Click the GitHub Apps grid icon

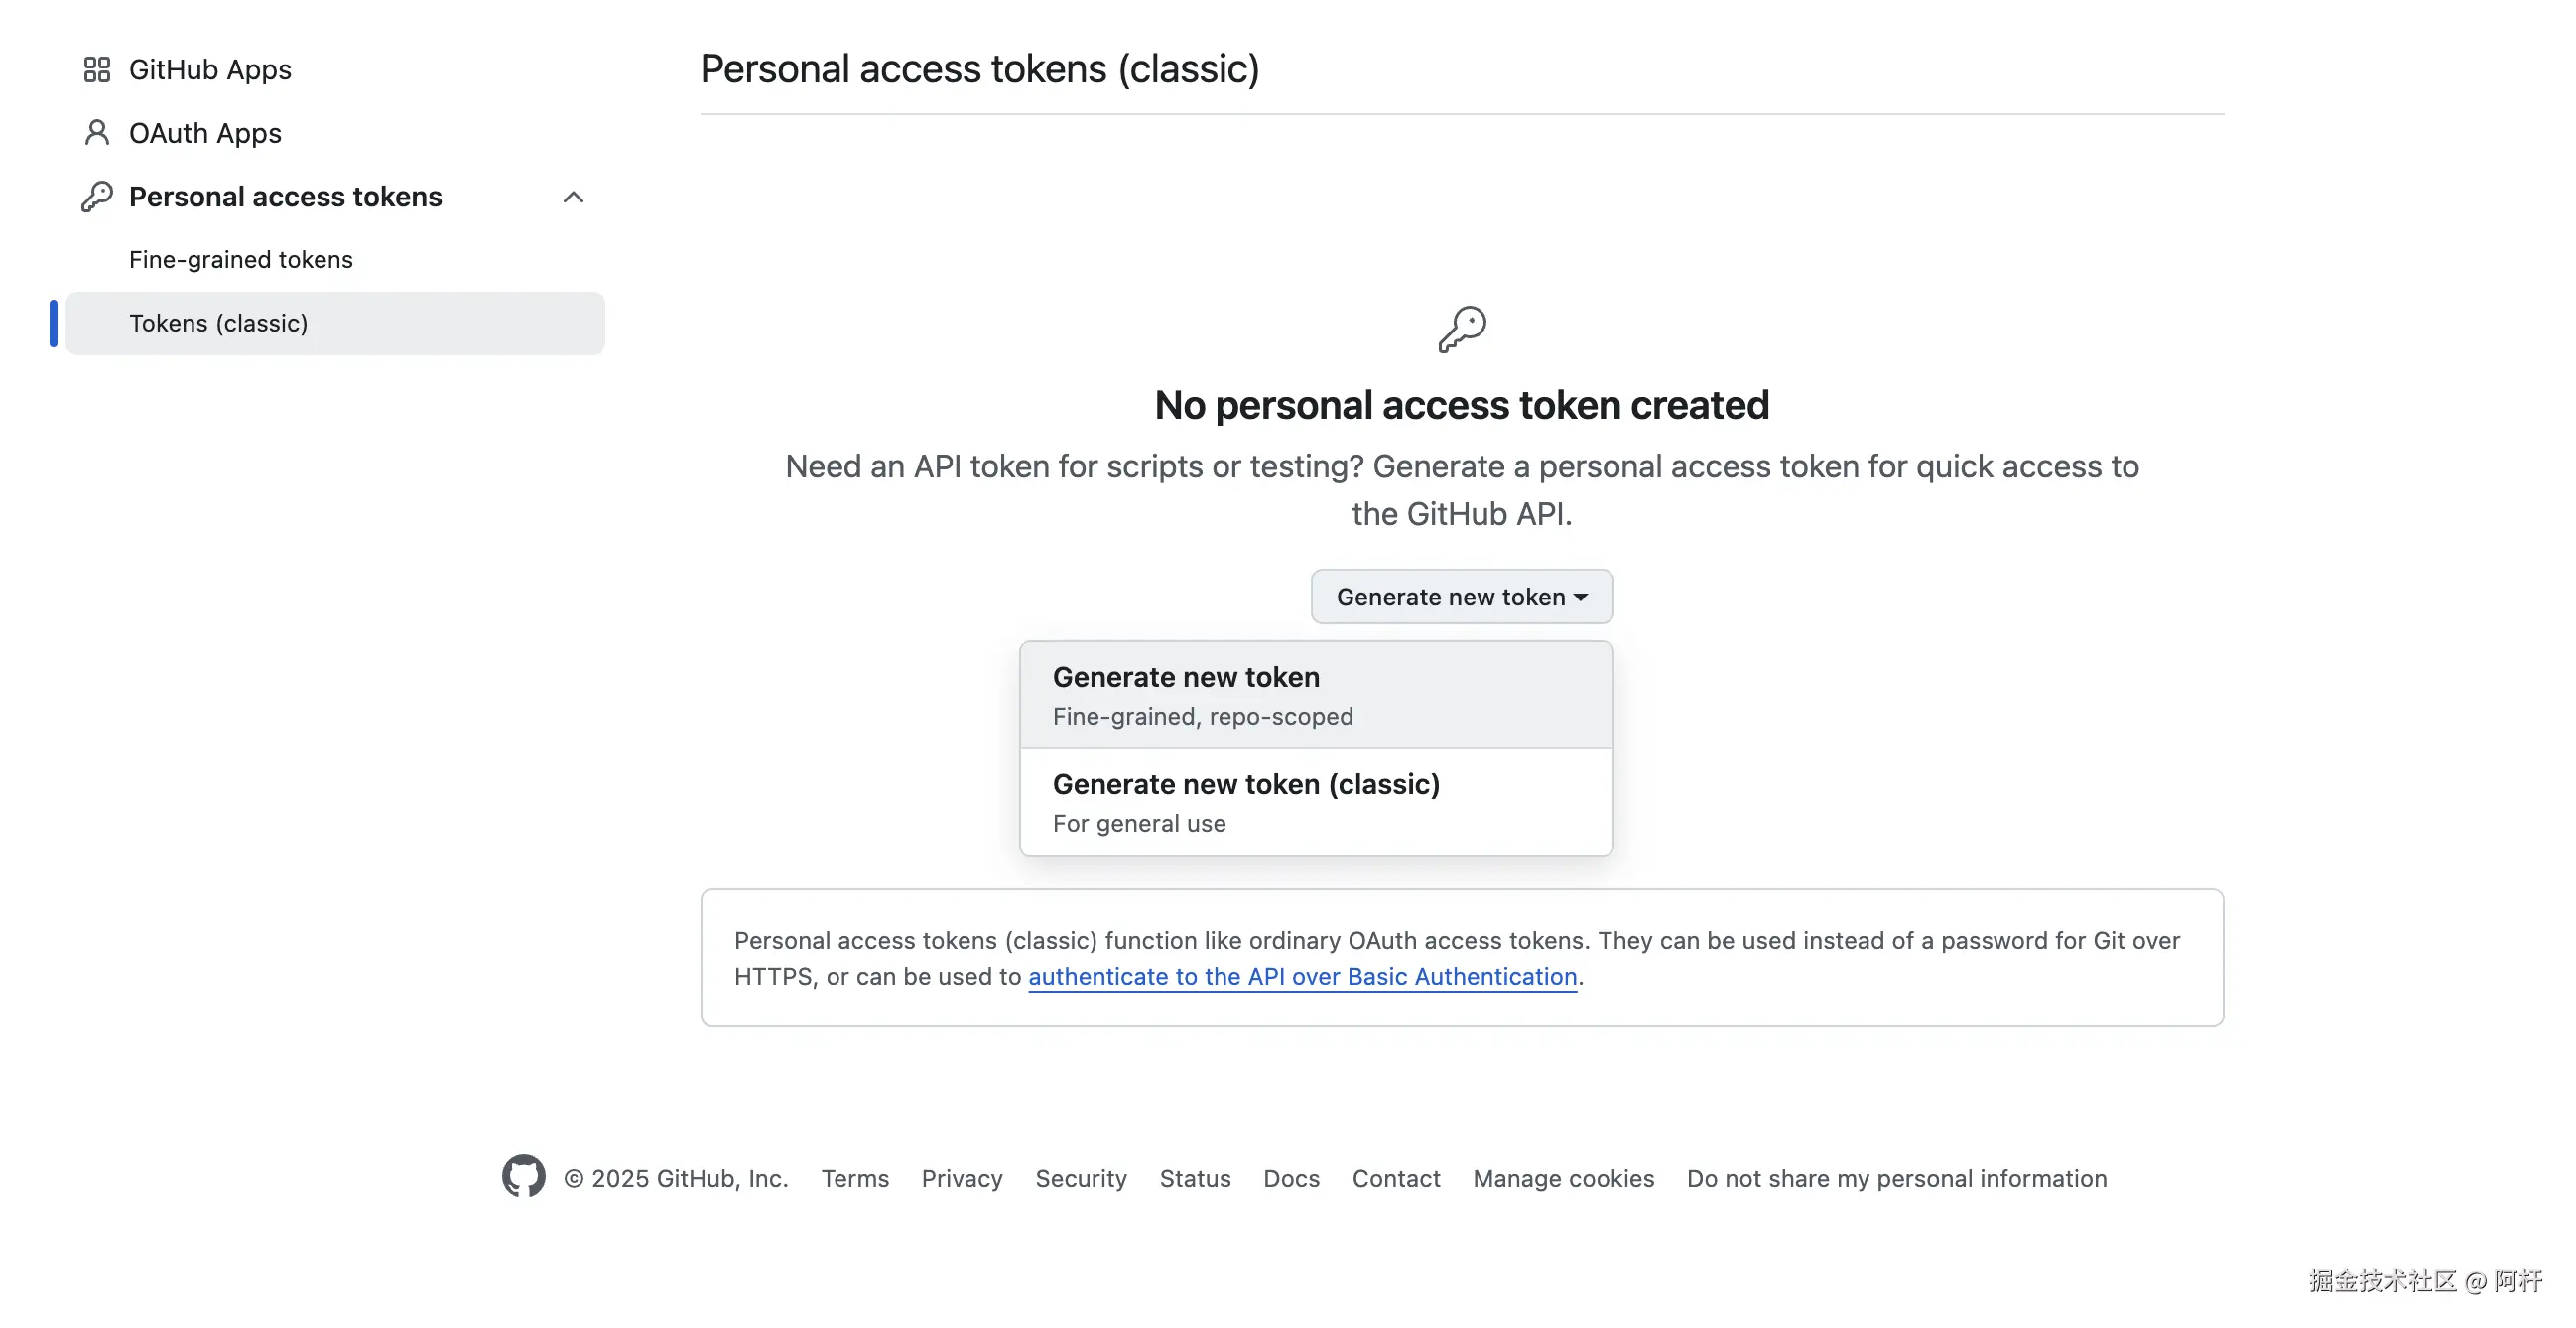(x=96, y=70)
